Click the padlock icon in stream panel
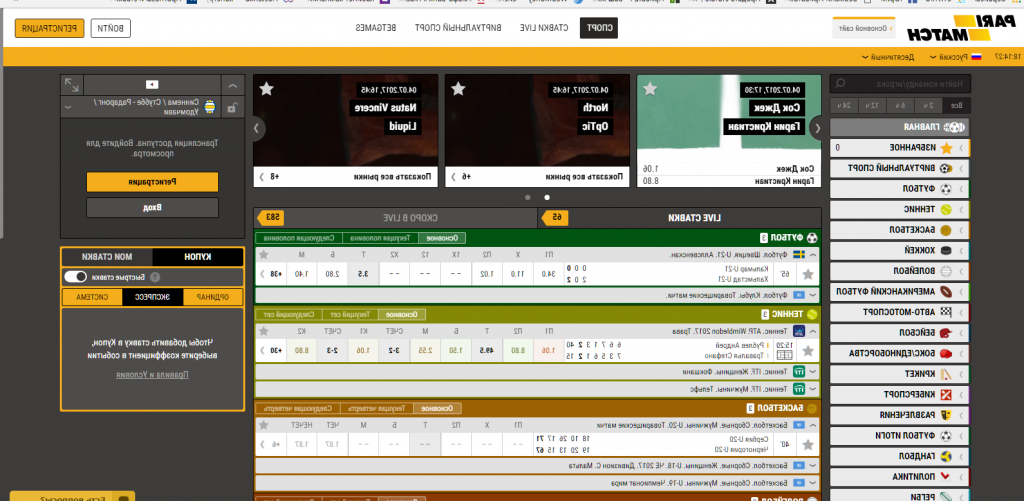Viewport: 1024px width, 501px height. click(x=232, y=108)
